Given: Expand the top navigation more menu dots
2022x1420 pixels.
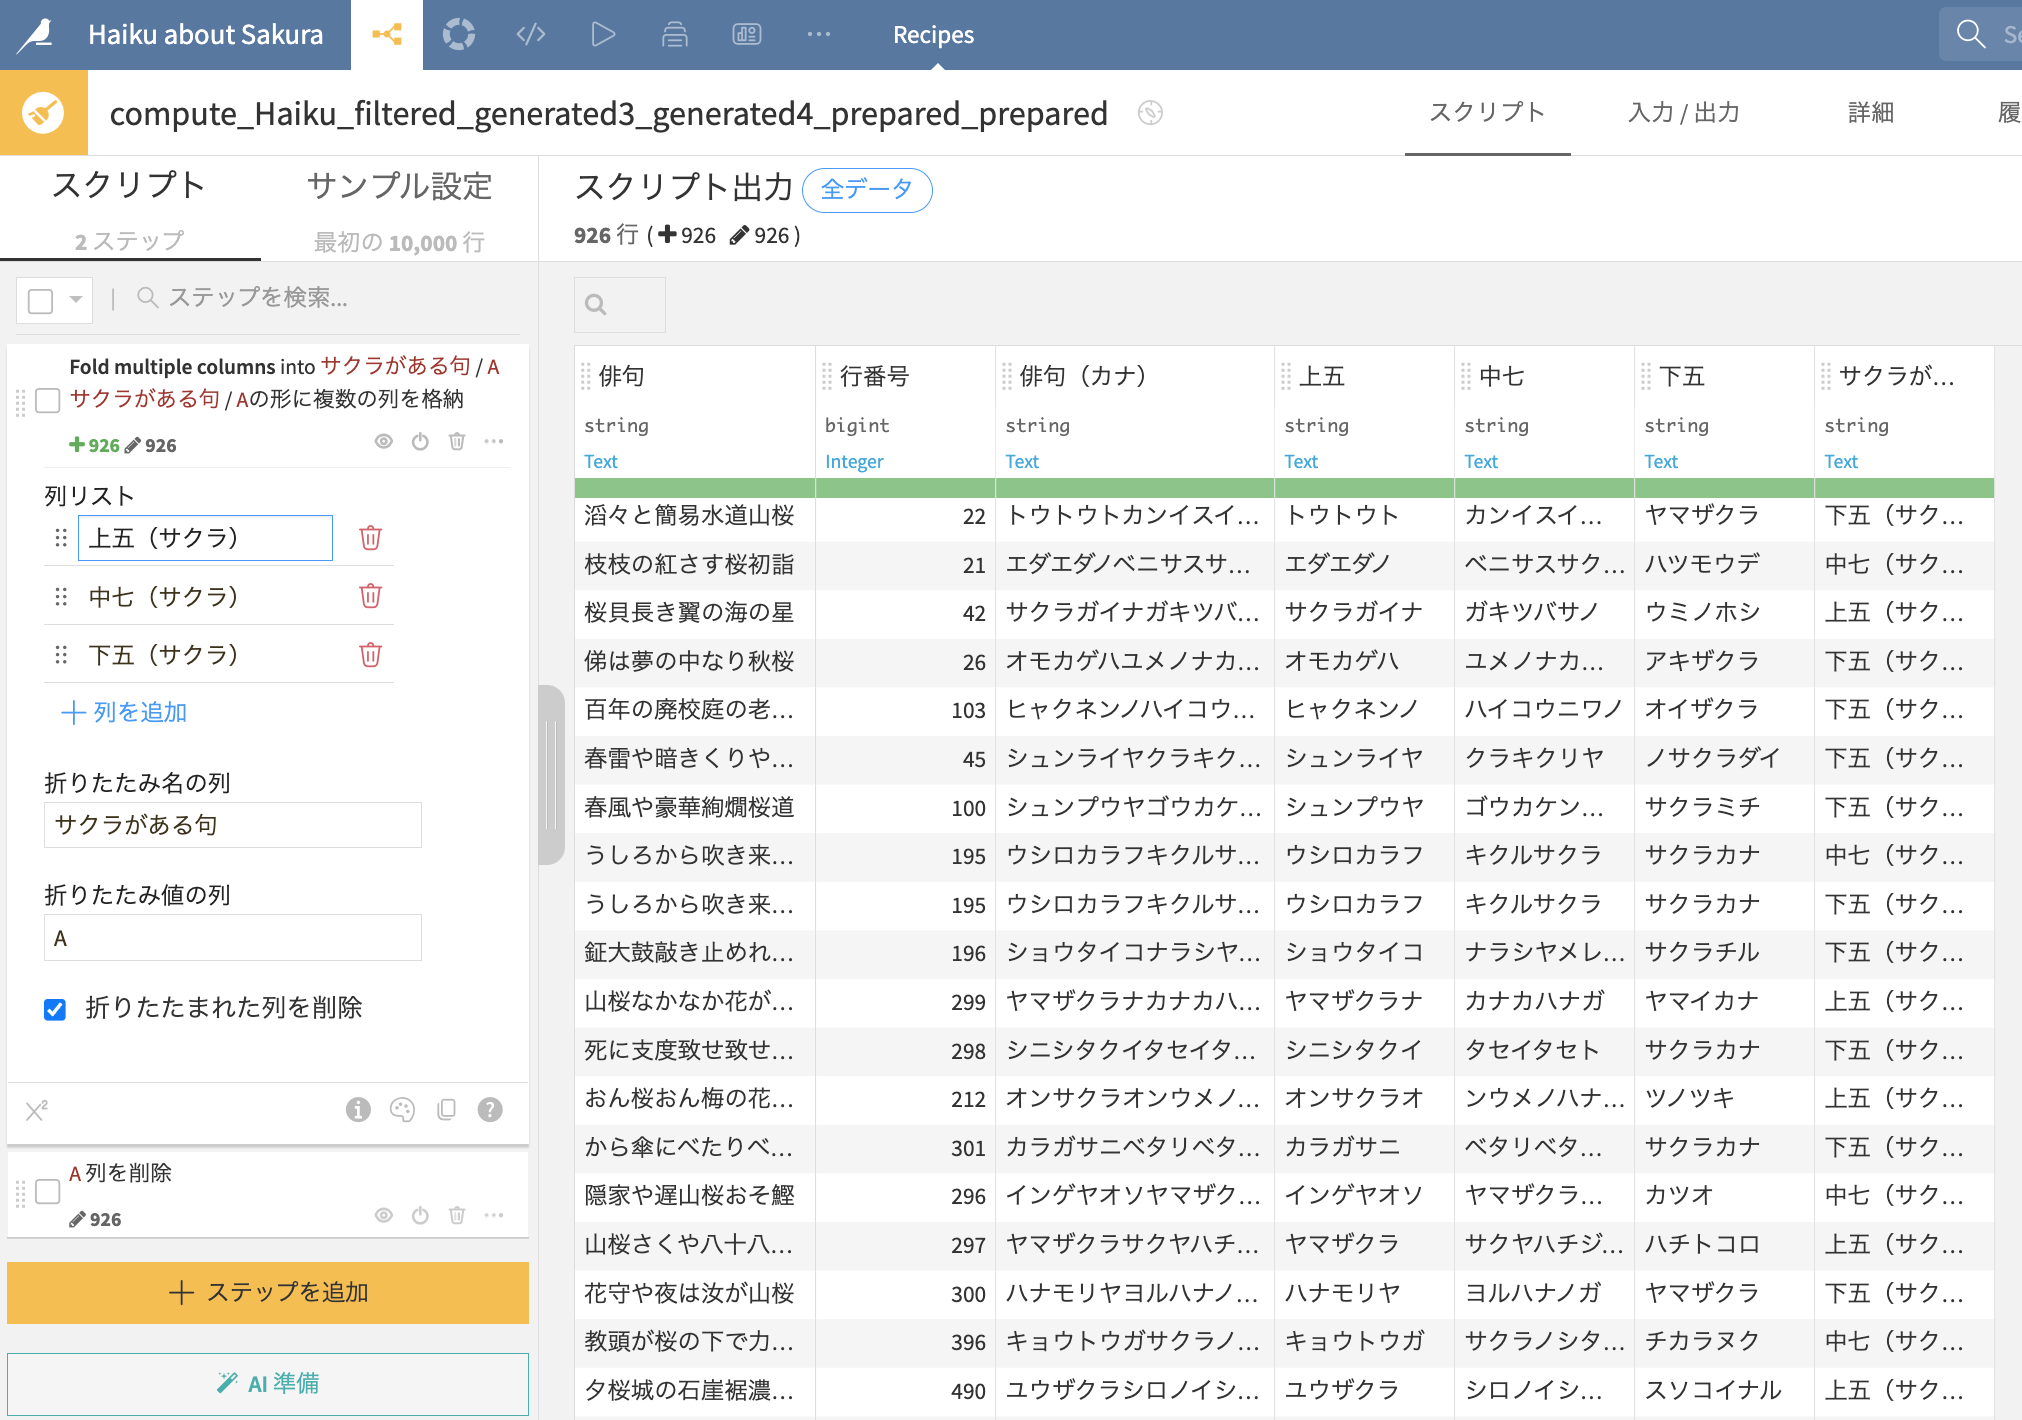Looking at the screenshot, I should tap(819, 35).
